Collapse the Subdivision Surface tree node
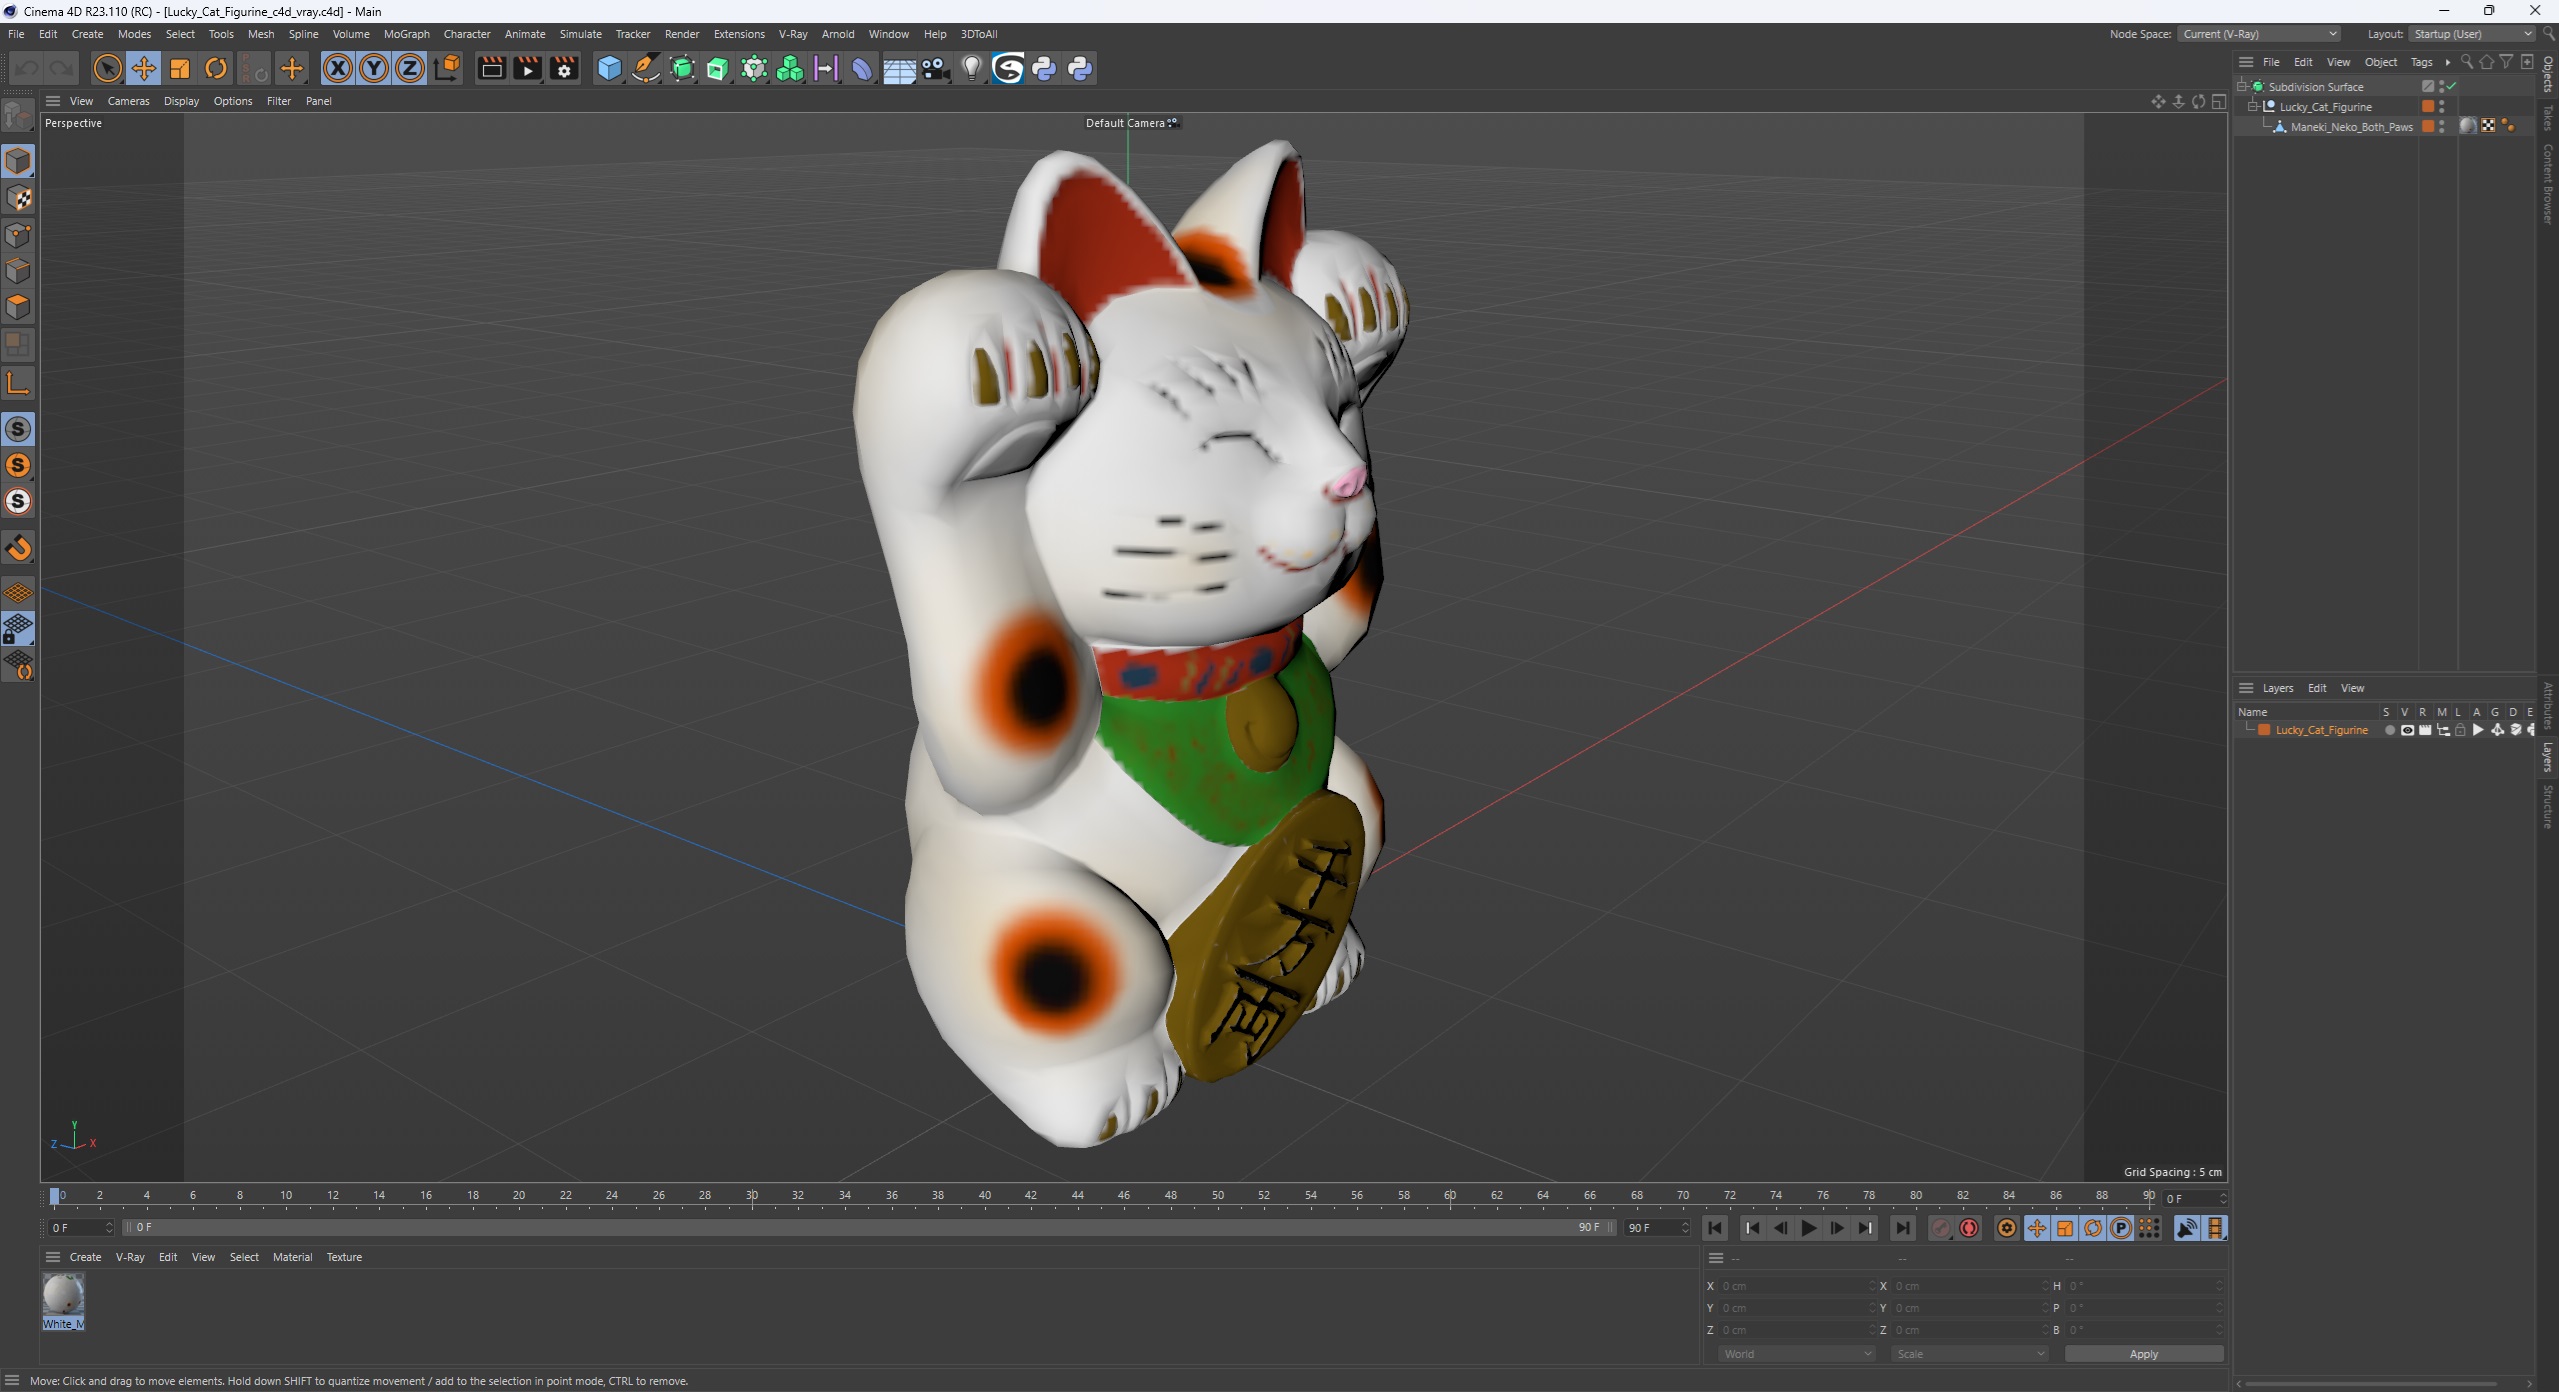The image size is (2559, 1392). [x=2243, y=87]
